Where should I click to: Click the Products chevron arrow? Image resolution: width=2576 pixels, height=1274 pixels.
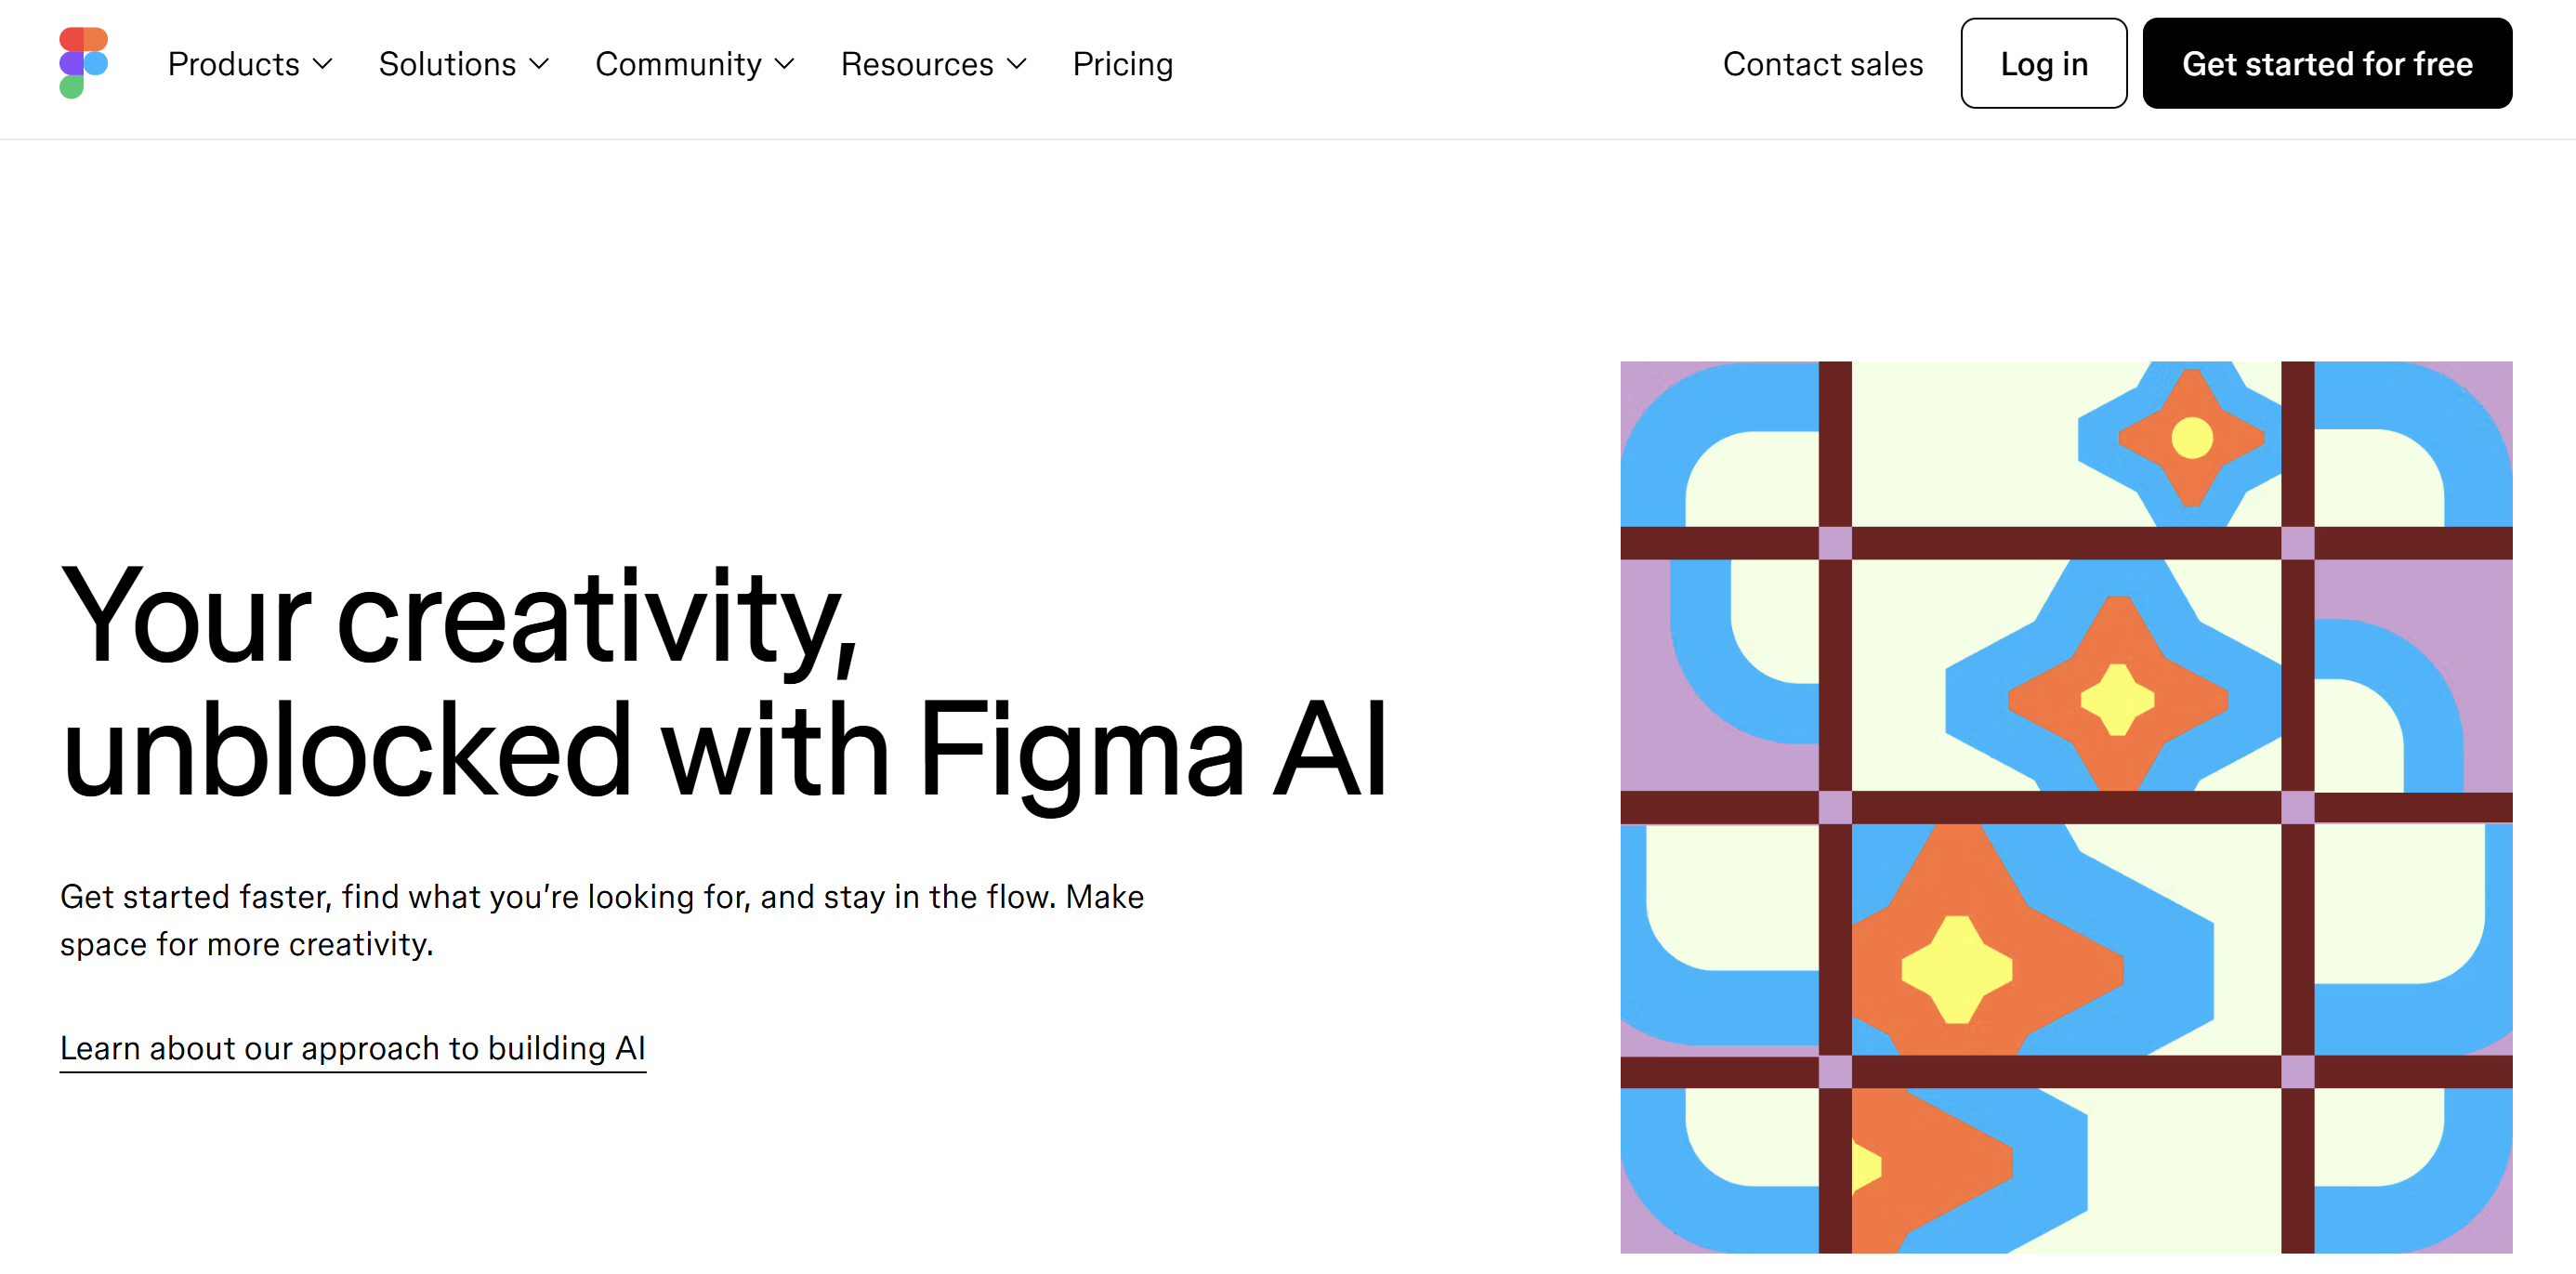[323, 66]
